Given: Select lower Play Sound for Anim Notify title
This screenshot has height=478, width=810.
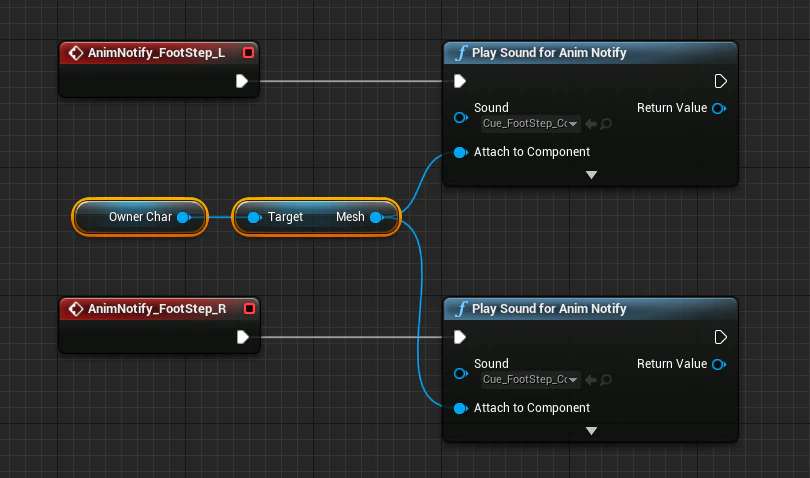Looking at the screenshot, I should pos(549,309).
